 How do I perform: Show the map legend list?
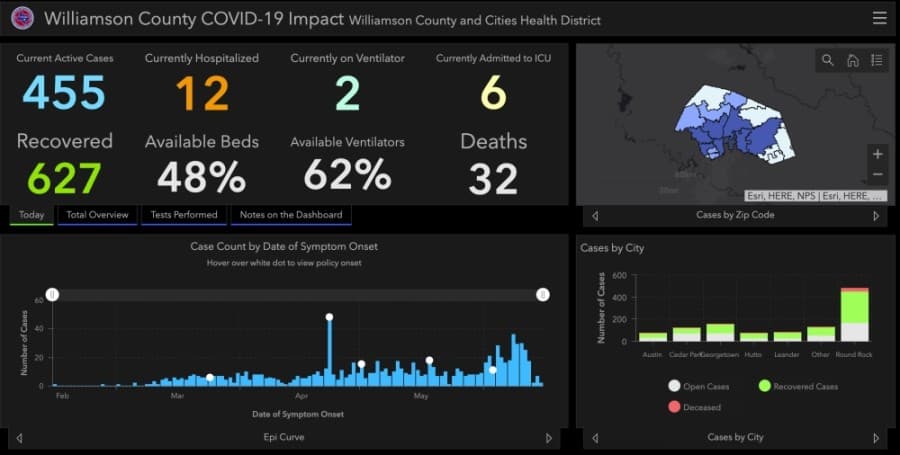point(876,60)
